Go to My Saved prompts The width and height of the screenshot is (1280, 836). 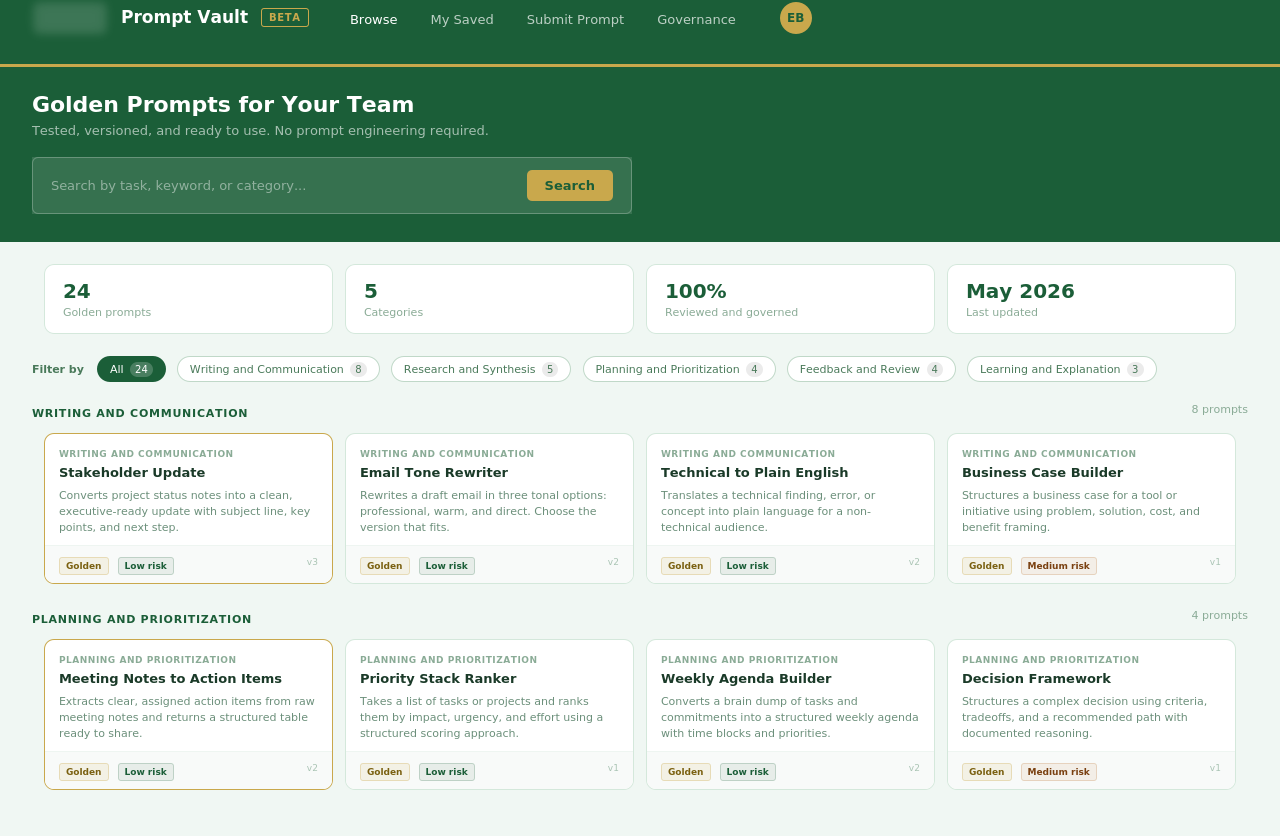[462, 19]
